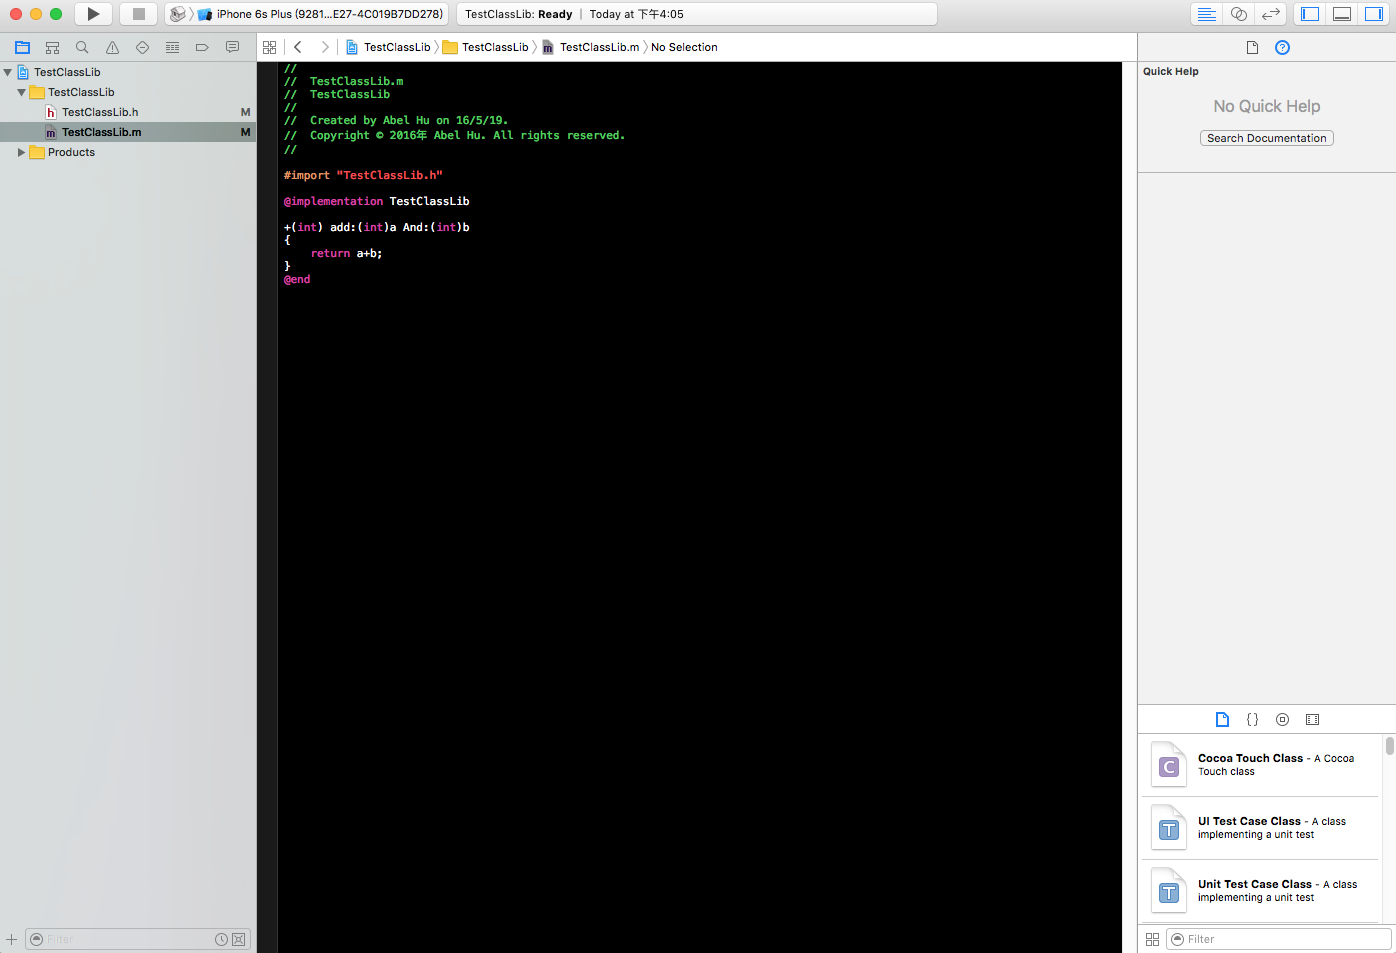Open the Test navigator tab
Screen dimensions: 1396x953
pyautogui.click(x=142, y=47)
